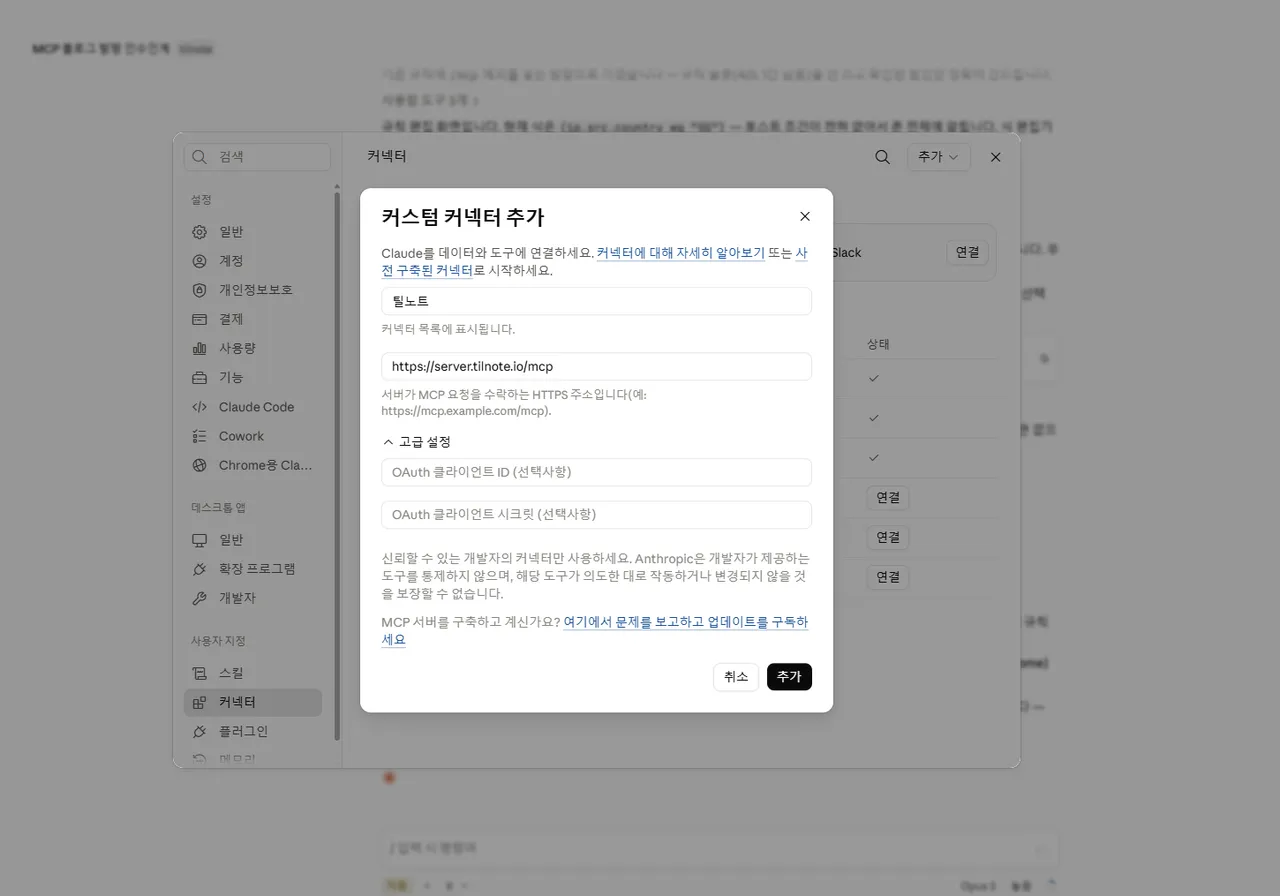
Task: Follow the 커넥터에 대해 자세히 알아보기 link
Action: click(x=681, y=253)
